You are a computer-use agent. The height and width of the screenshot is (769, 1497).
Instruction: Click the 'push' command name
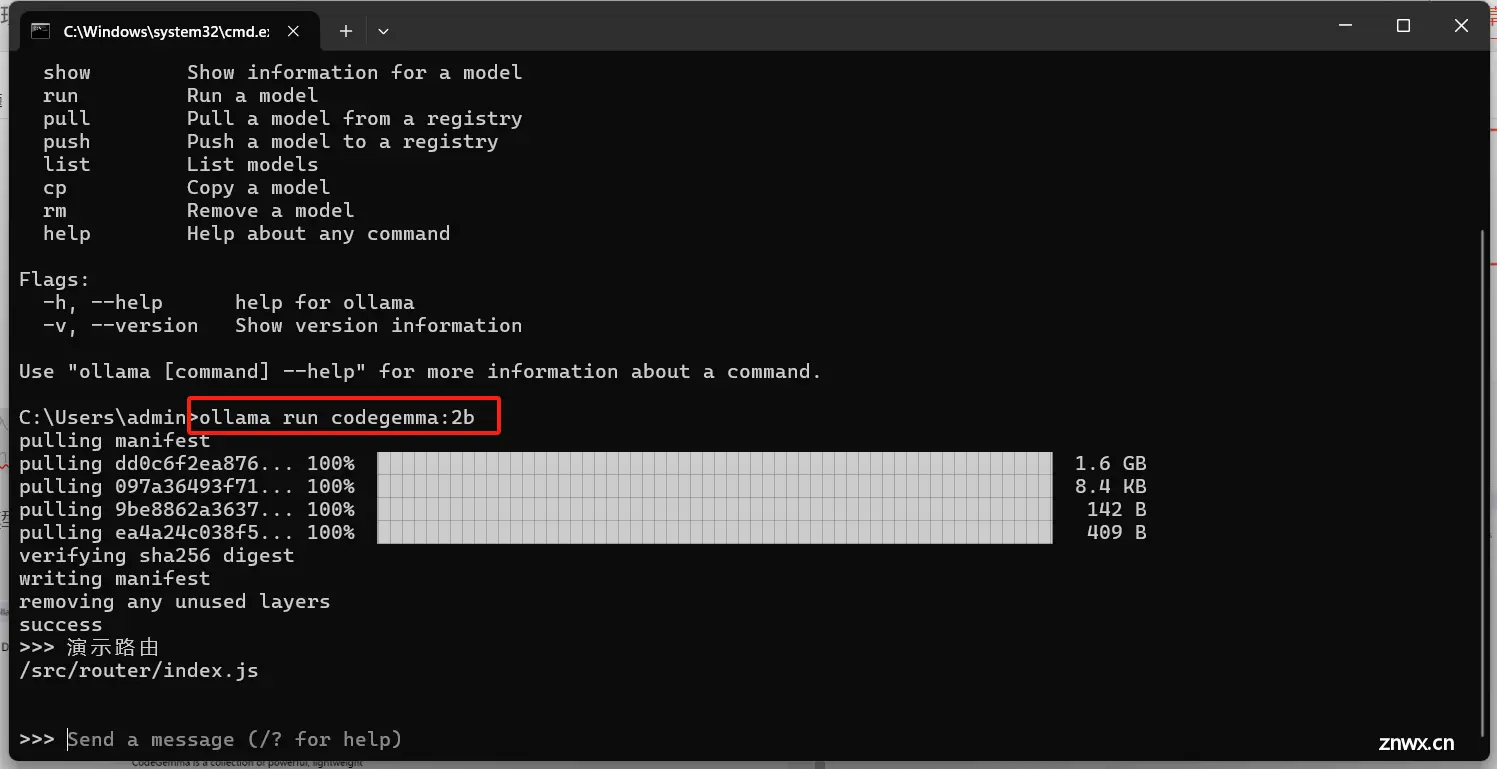(67, 141)
